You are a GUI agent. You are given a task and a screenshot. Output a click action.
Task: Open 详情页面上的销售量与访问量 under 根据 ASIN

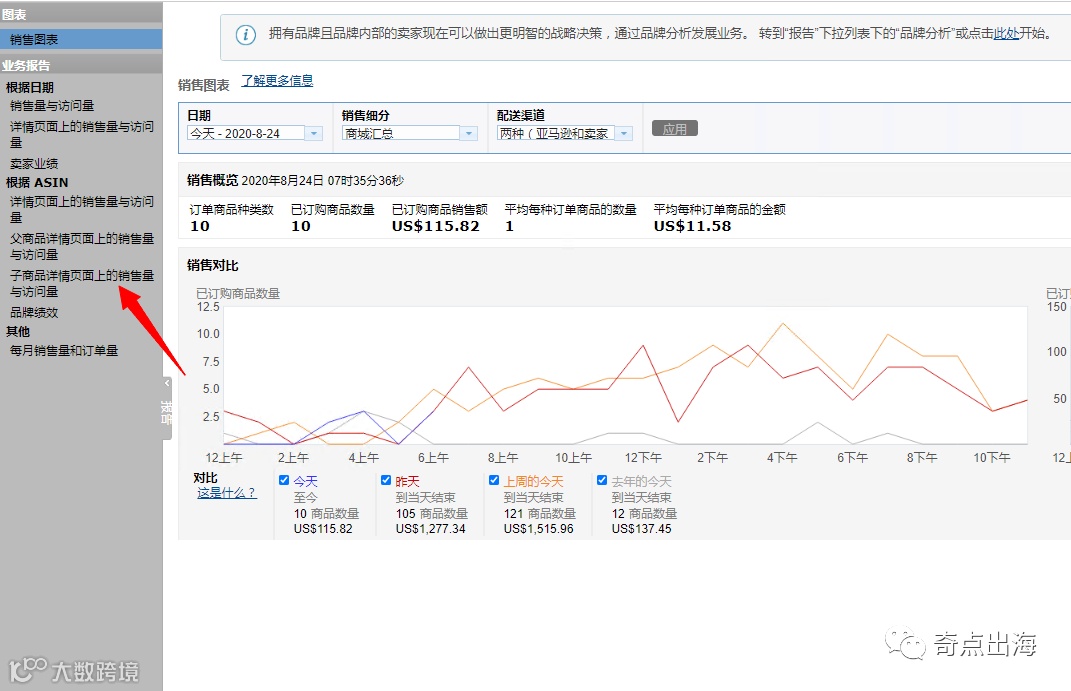point(81,210)
